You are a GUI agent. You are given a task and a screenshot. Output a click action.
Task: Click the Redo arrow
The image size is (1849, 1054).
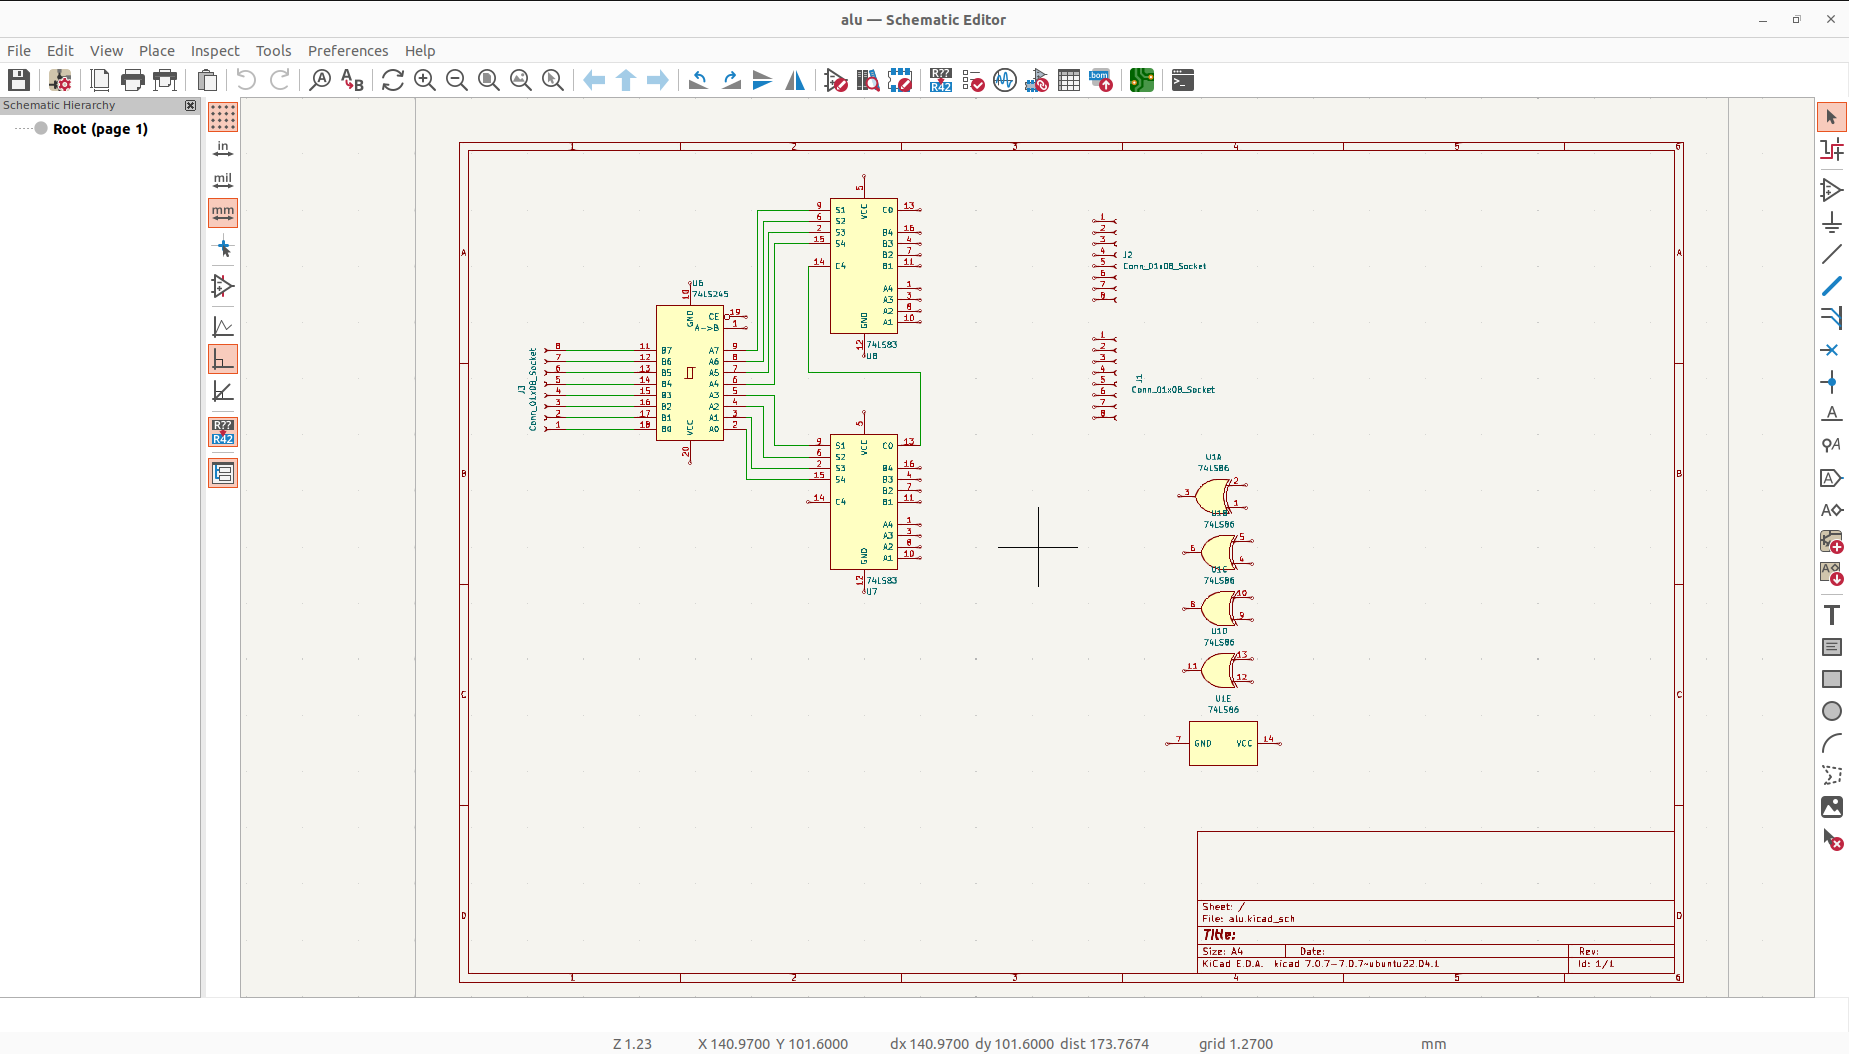[x=280, y=80]
